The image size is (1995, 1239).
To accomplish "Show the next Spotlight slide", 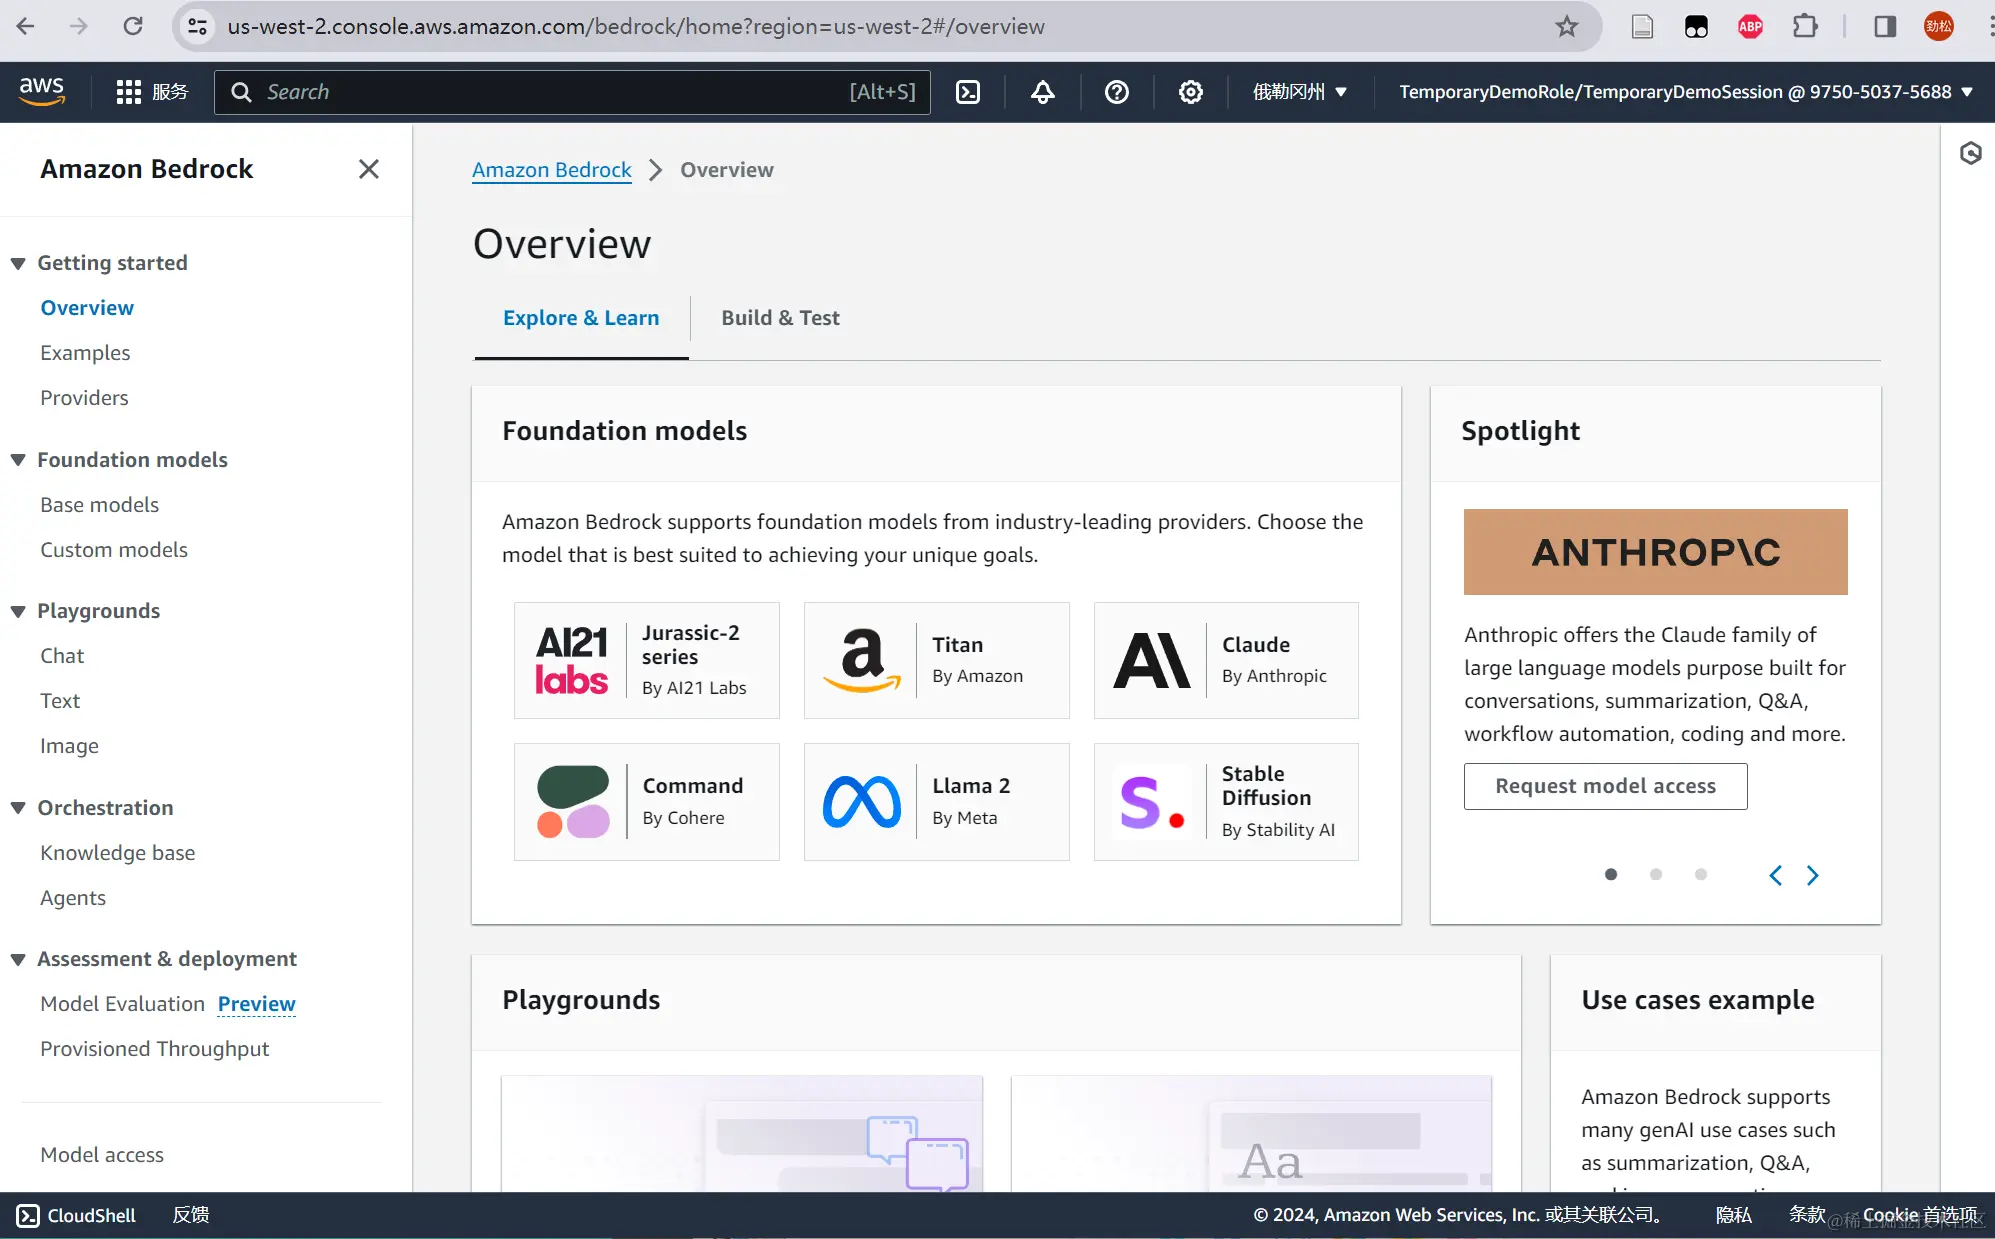I will click(x=1812, y=875).
